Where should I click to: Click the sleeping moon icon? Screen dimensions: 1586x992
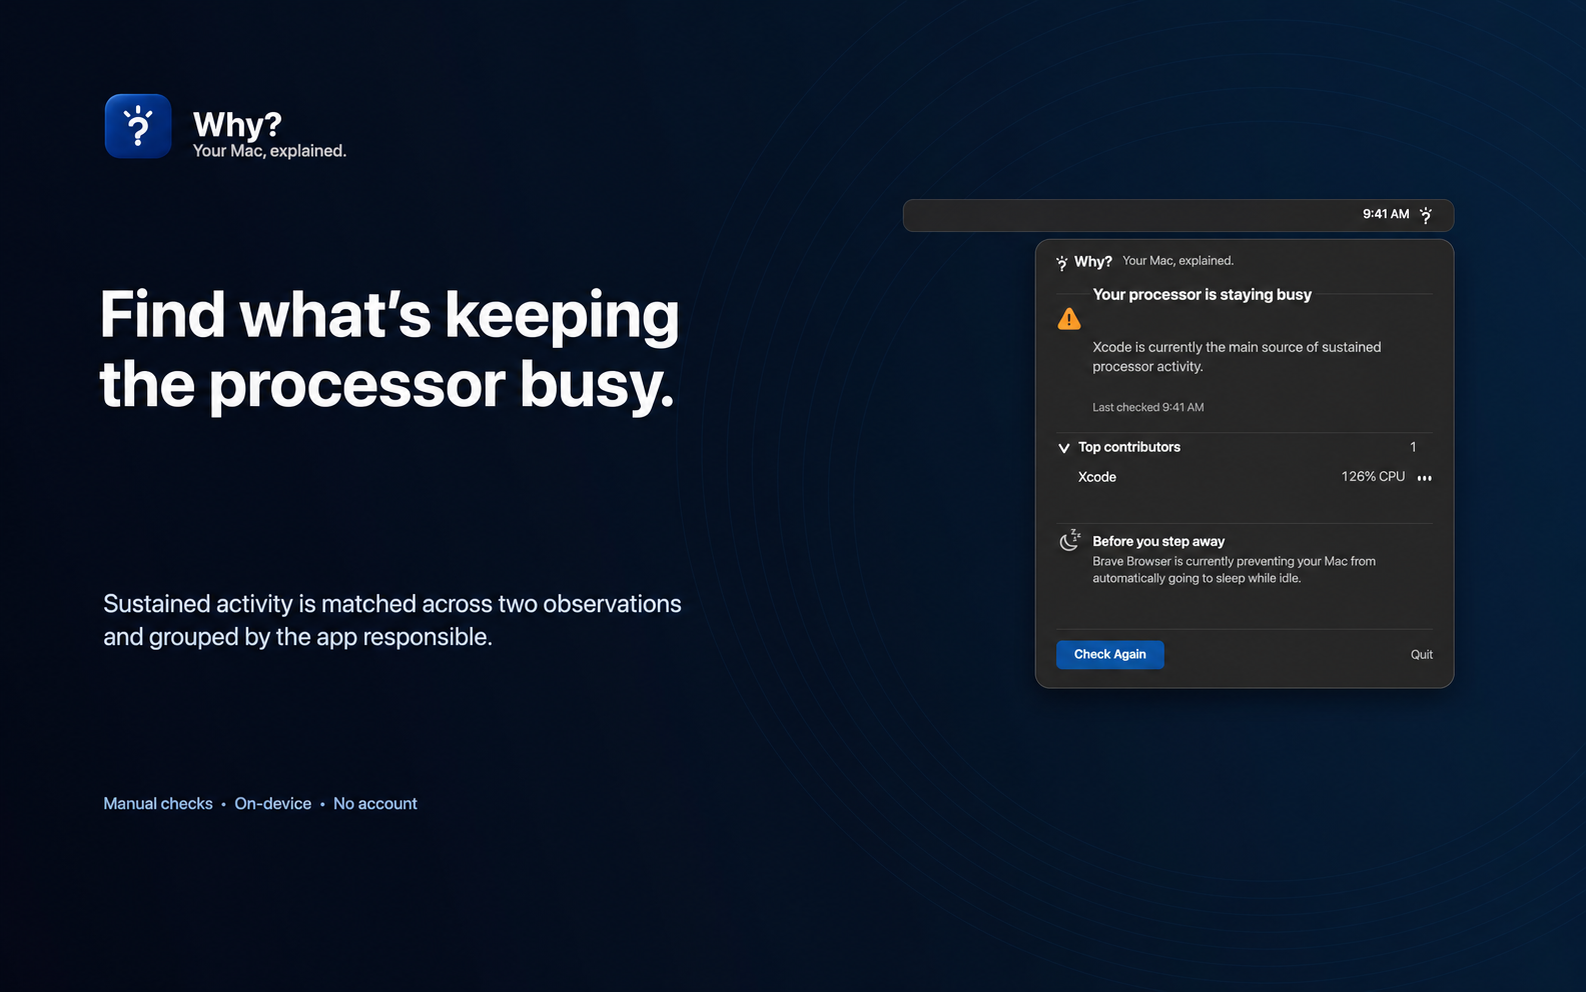point(1070,540)
